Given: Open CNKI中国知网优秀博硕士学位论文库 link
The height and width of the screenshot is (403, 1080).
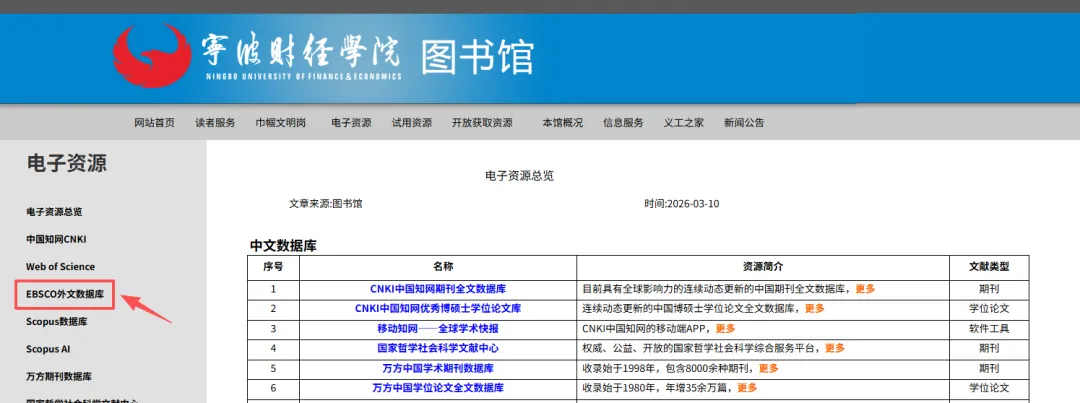Looking at the screenshot, I should 438,308.
